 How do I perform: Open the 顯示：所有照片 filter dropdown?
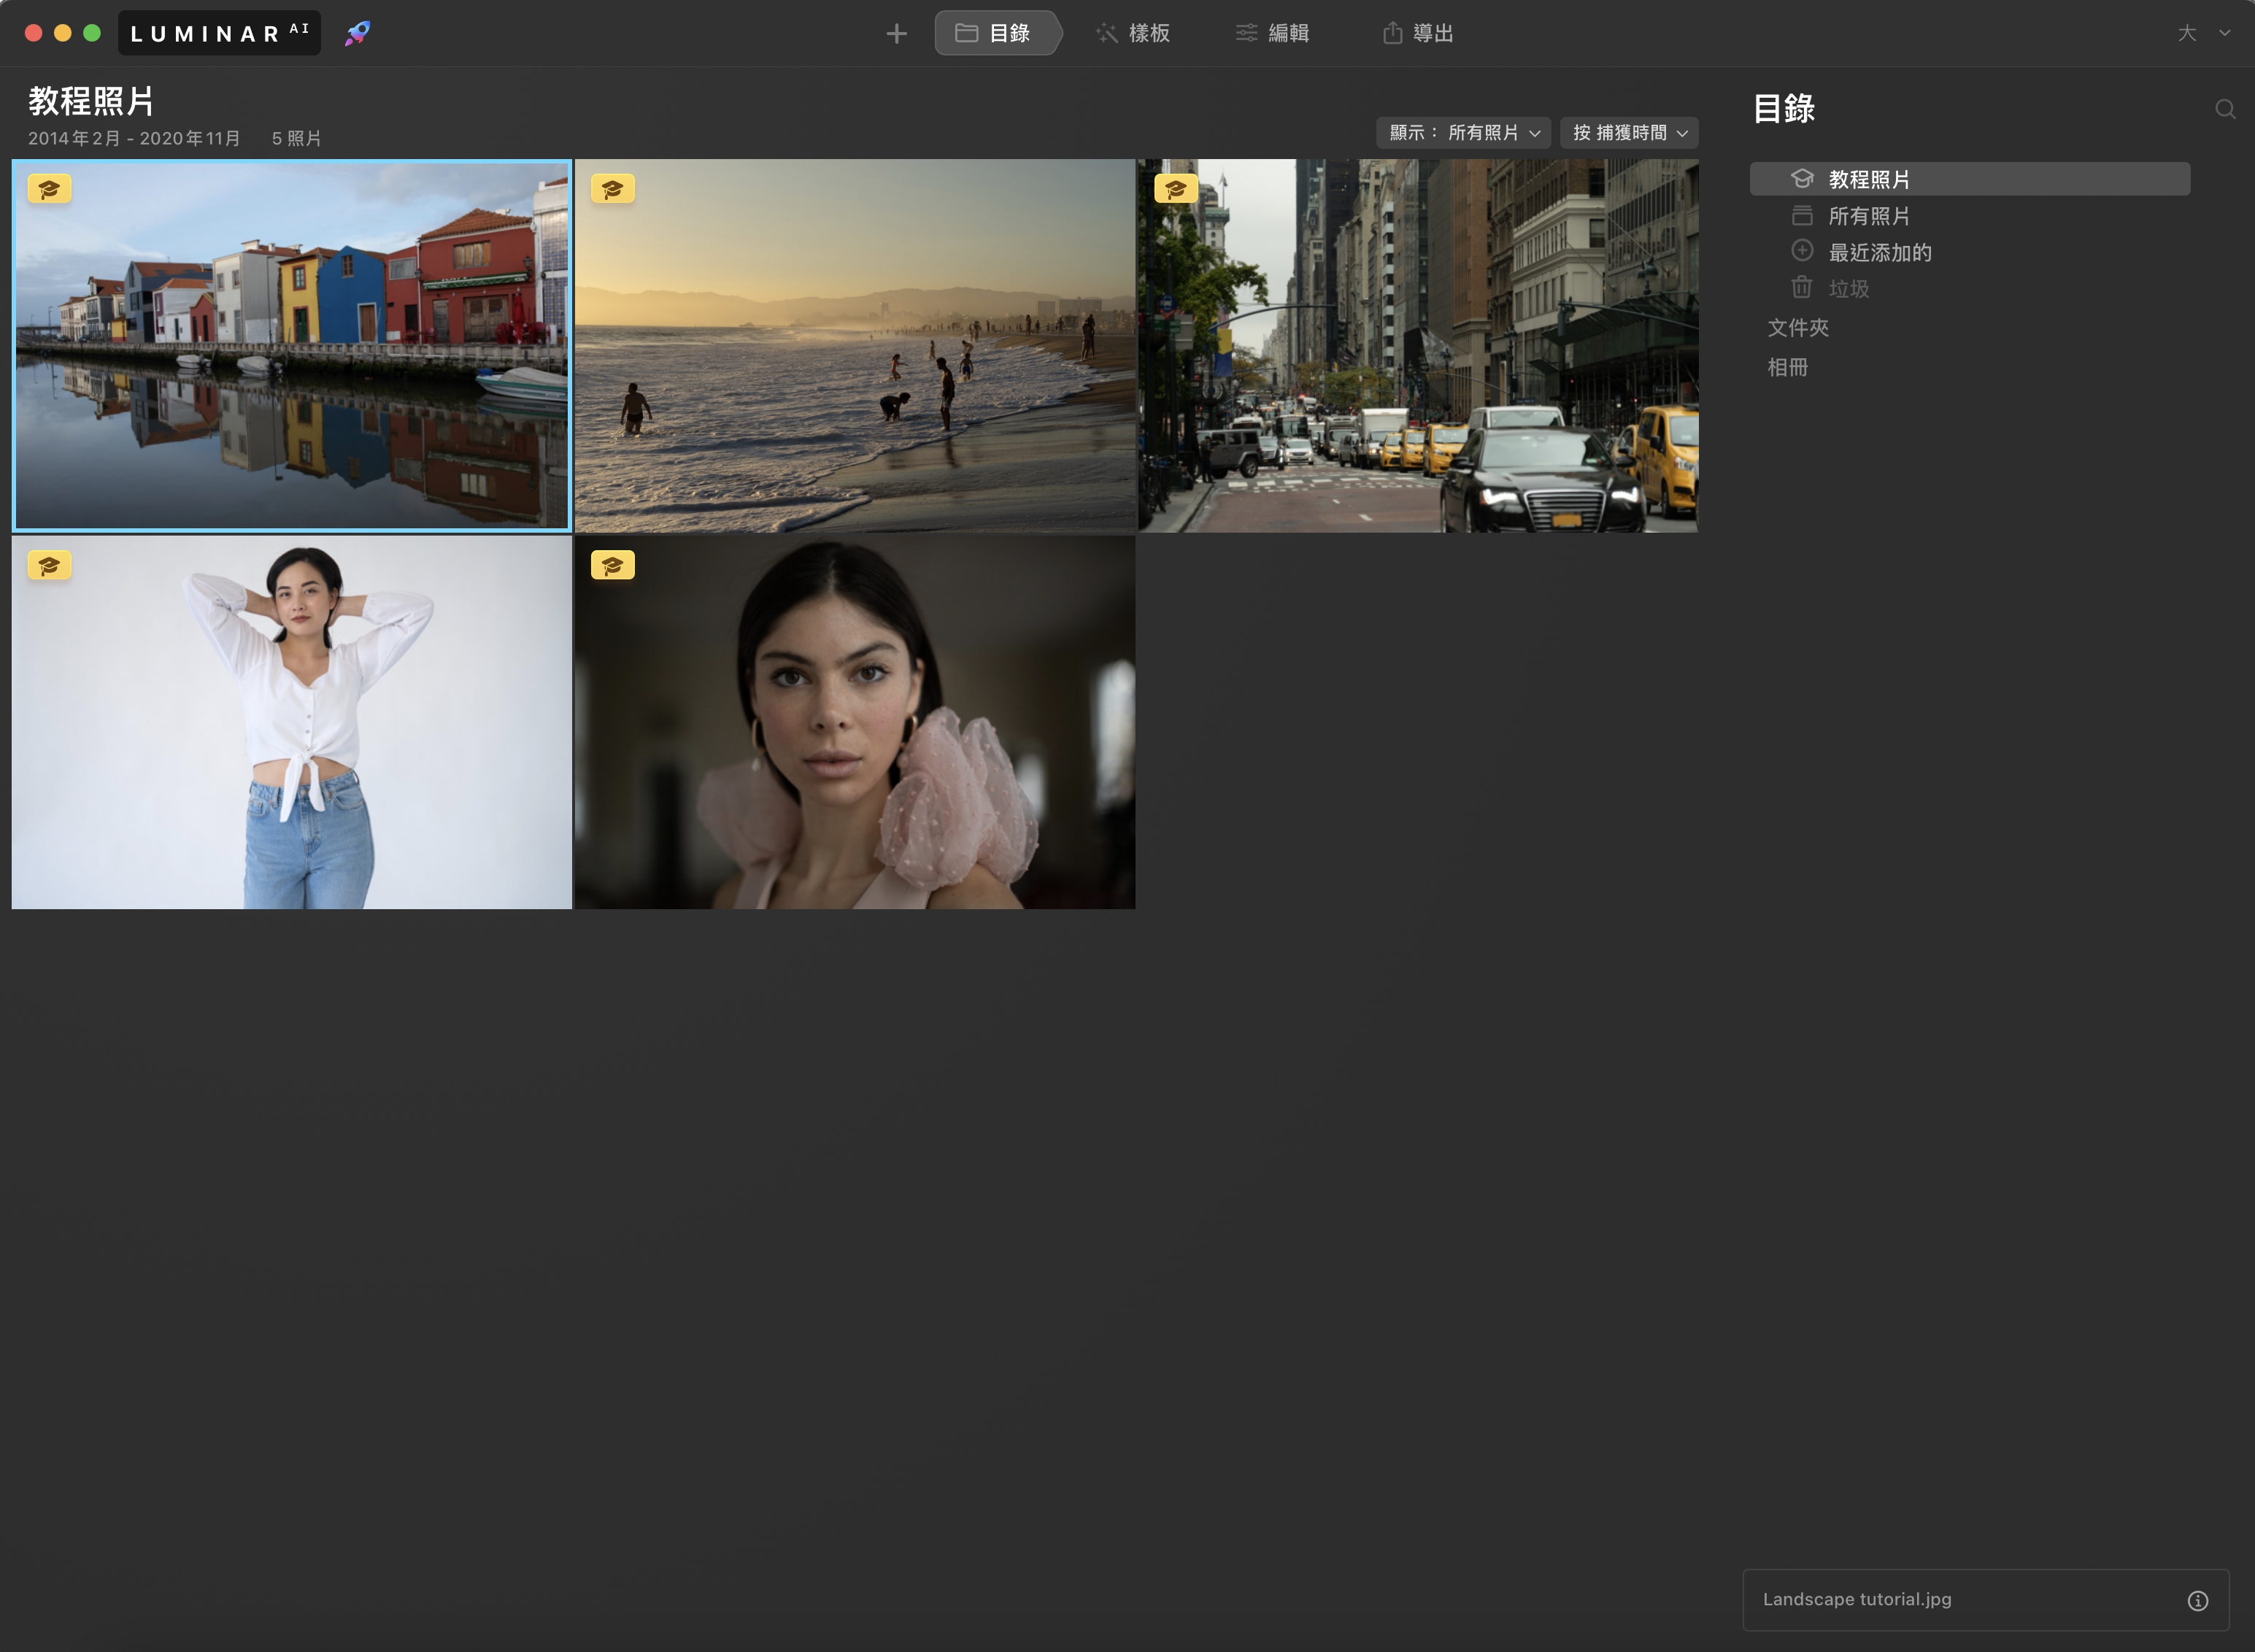point(1463,133)
